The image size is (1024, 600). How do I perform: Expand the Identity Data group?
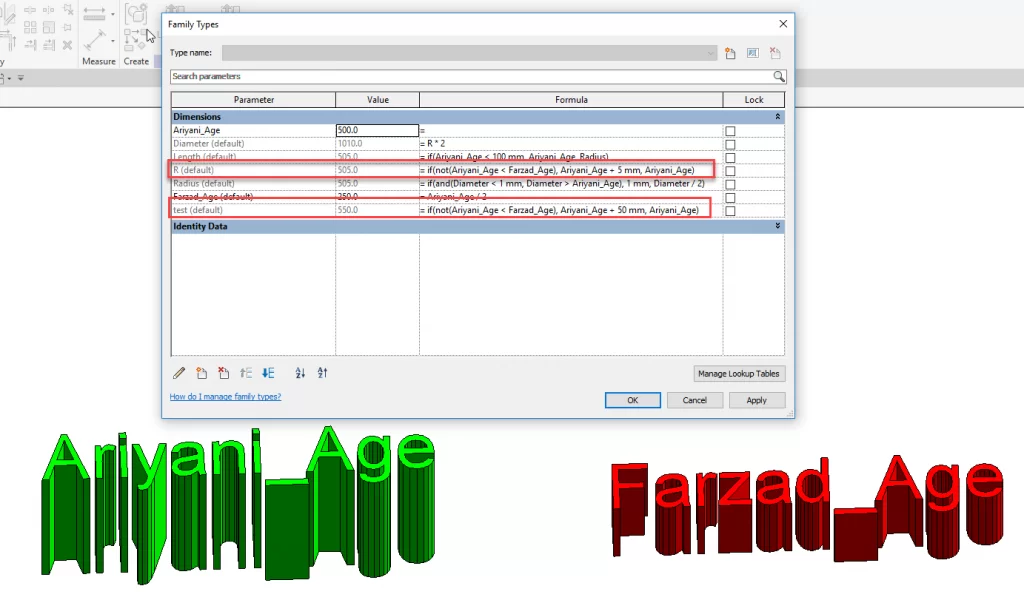point(778,227)
